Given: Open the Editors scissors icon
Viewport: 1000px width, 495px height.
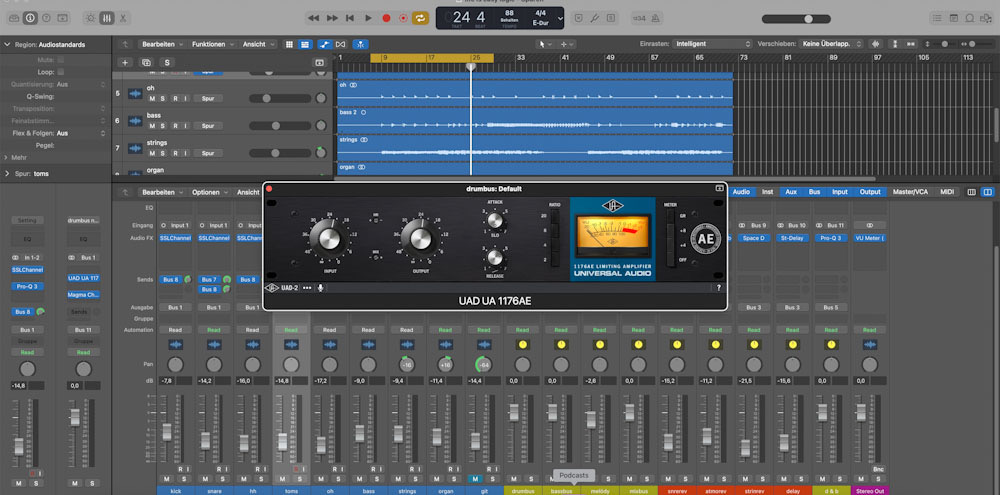Looking at the screenshot, I should pyautogui.click(x=122, y=18).
